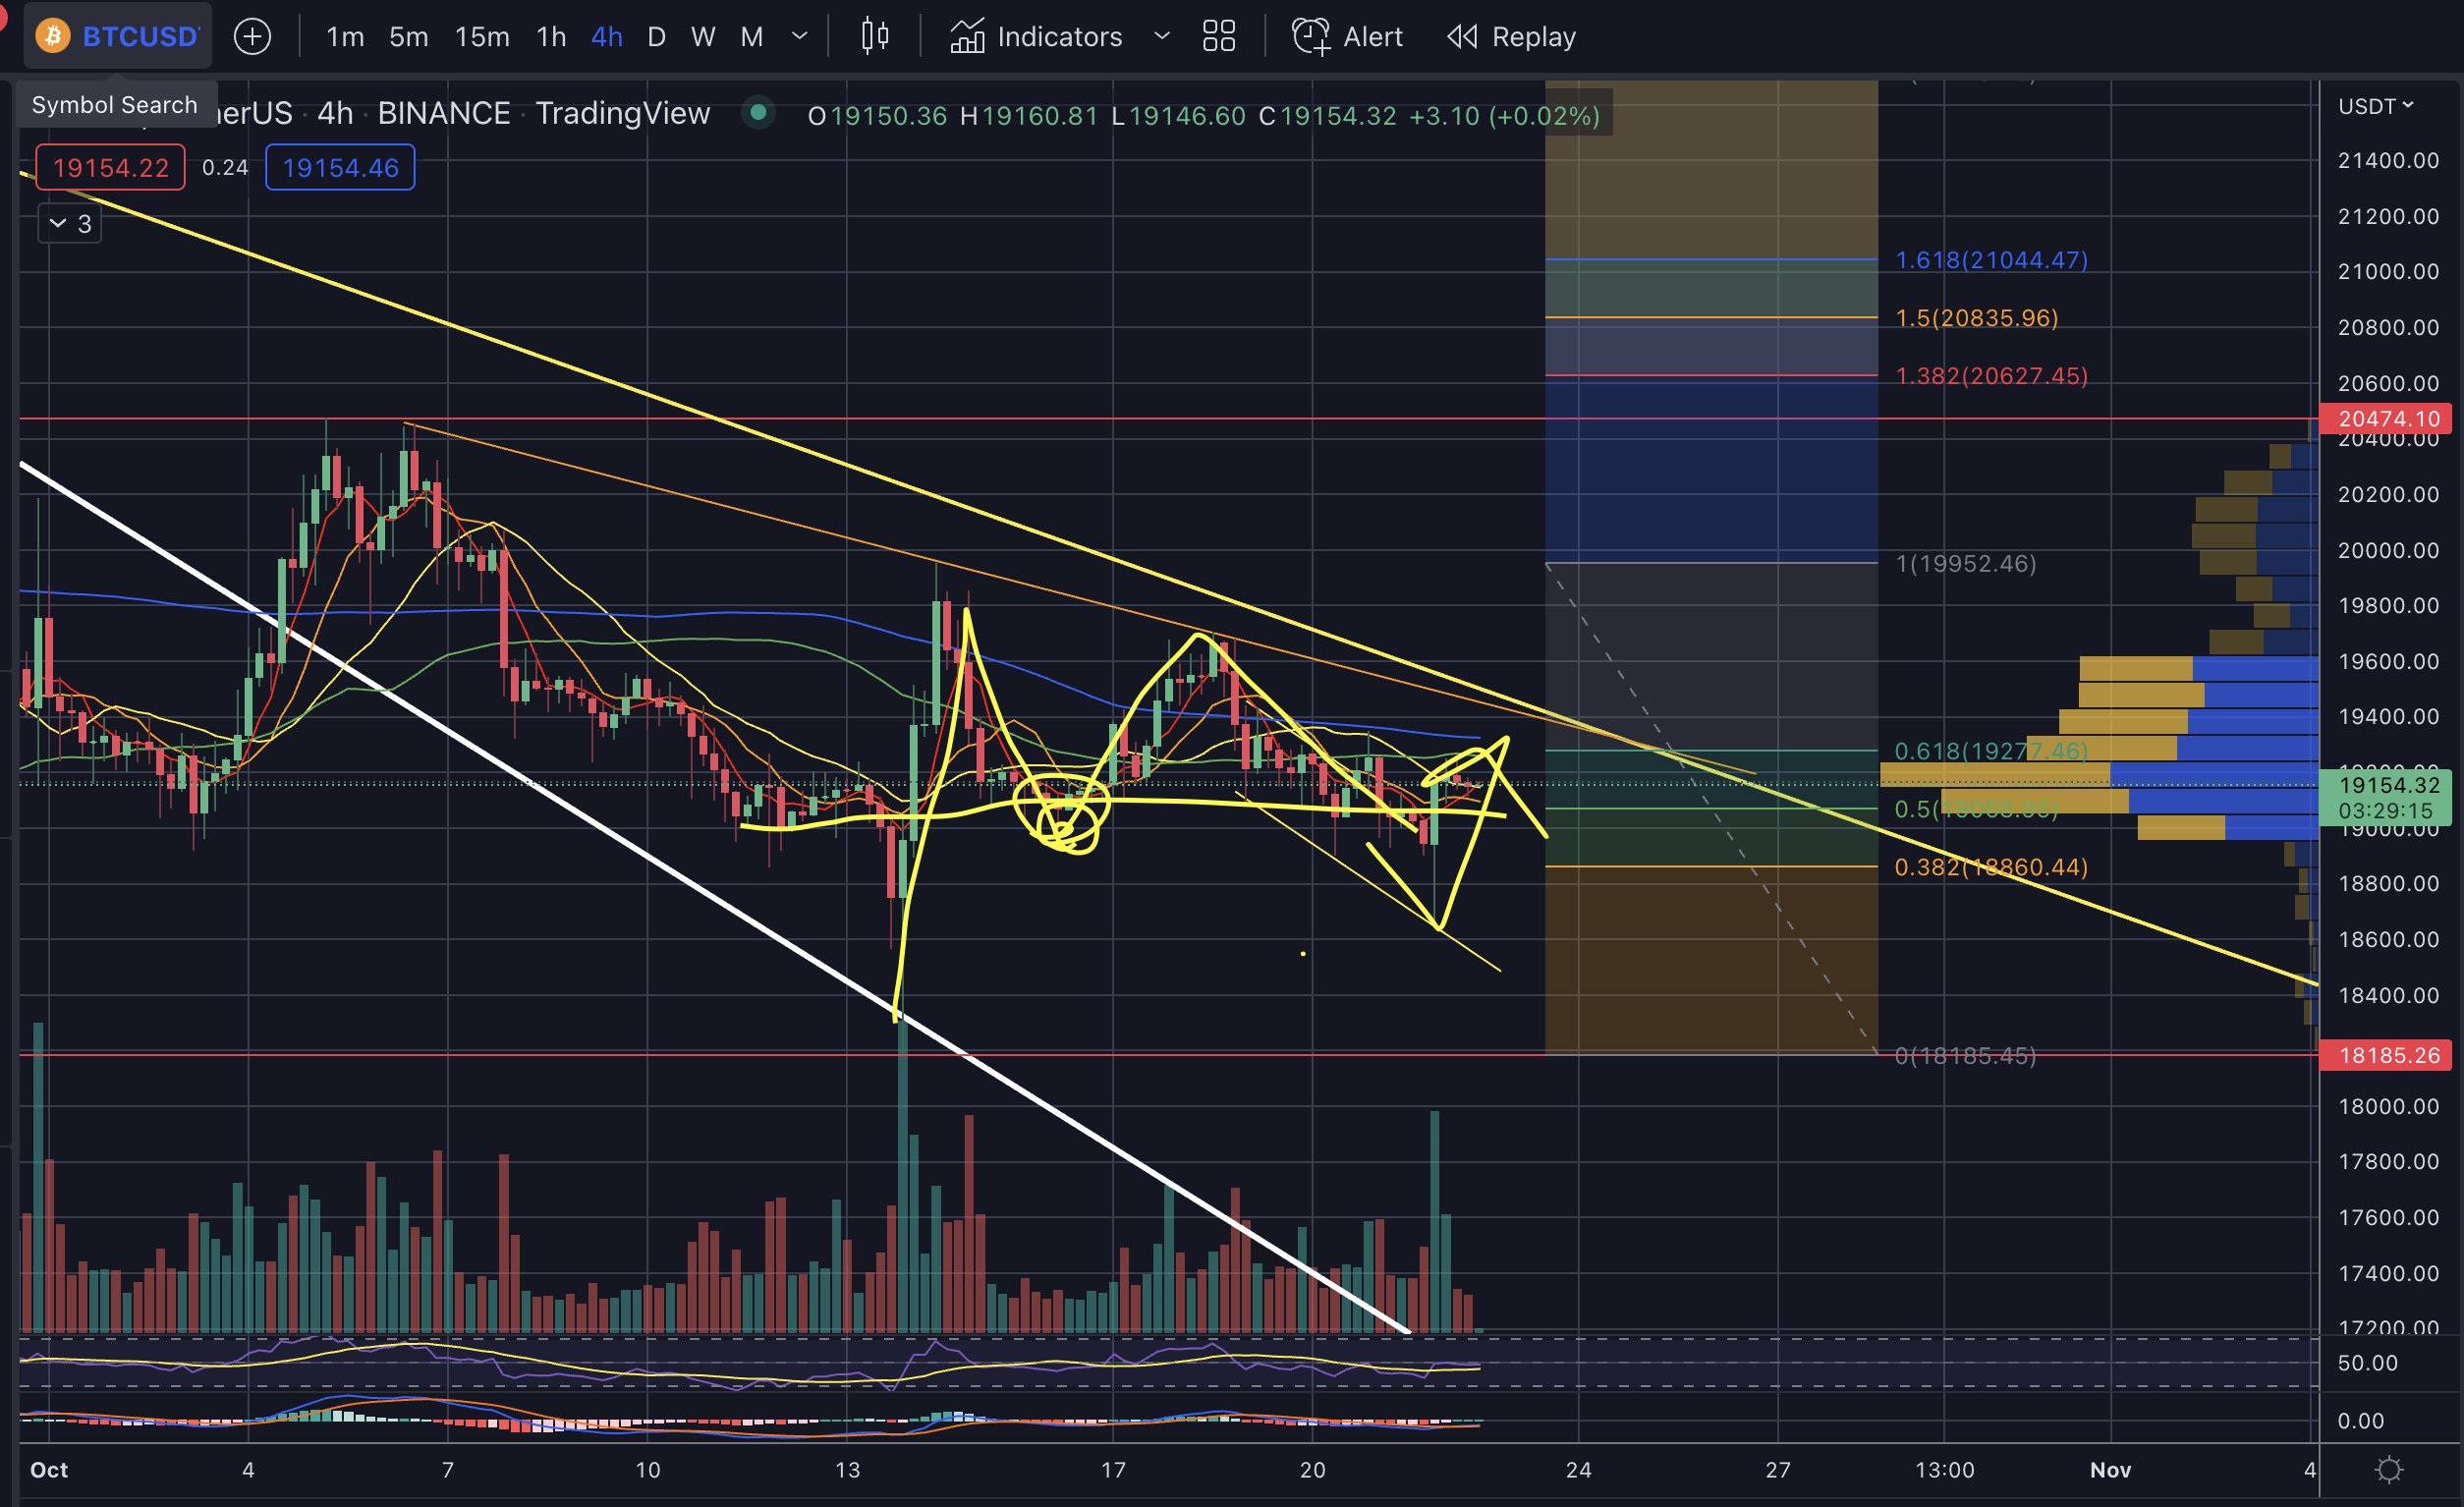Switch to the 1m timeframe

345,37
